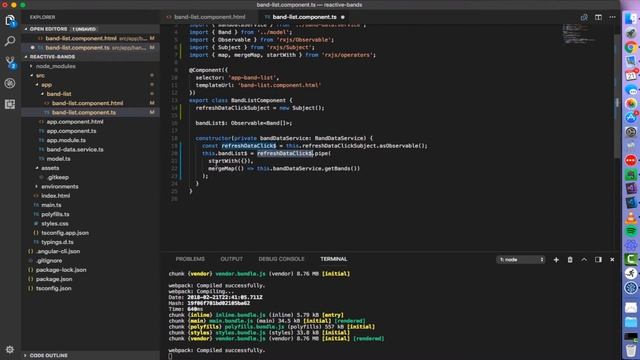Open the Manage settings gear
640x360 pixels.
[x=10, y=349]
